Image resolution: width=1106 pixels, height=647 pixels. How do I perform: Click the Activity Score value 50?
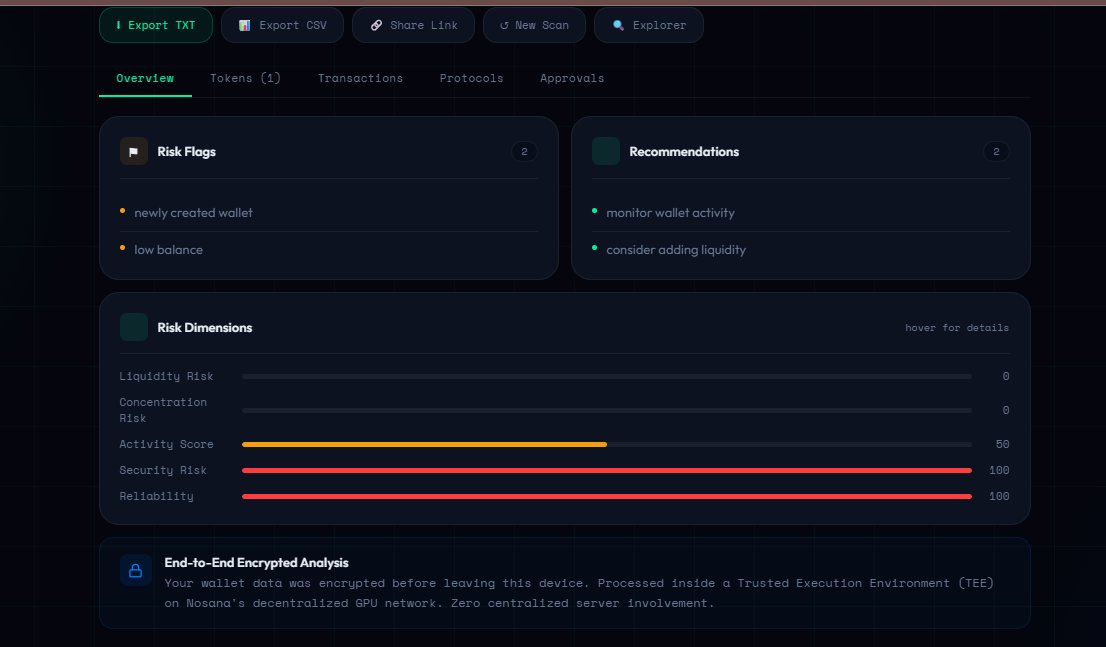click(x=1002, y=445)
